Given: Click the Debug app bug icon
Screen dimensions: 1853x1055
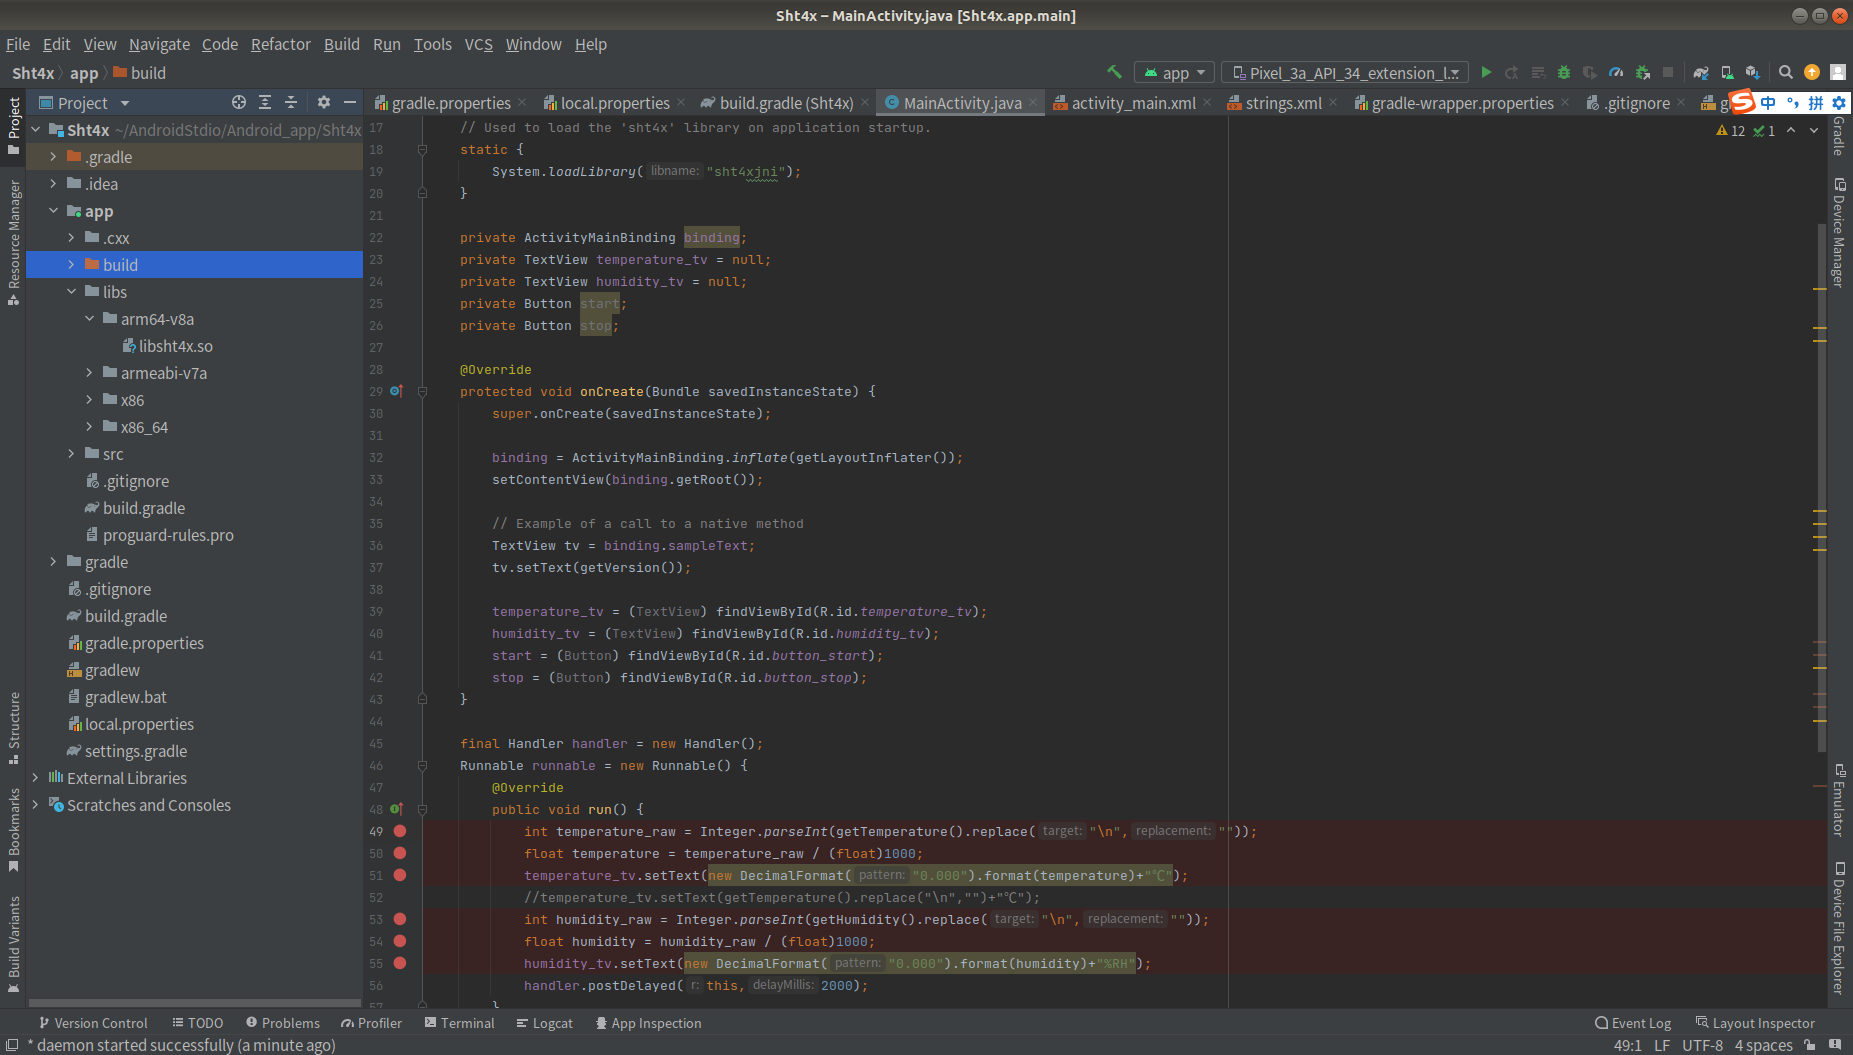Looking at the screenshot, I should pos(1564,73).
